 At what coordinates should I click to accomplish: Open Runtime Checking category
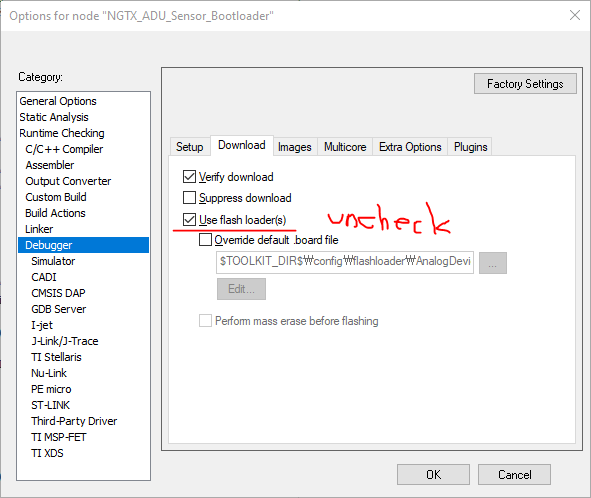(83, 133)
